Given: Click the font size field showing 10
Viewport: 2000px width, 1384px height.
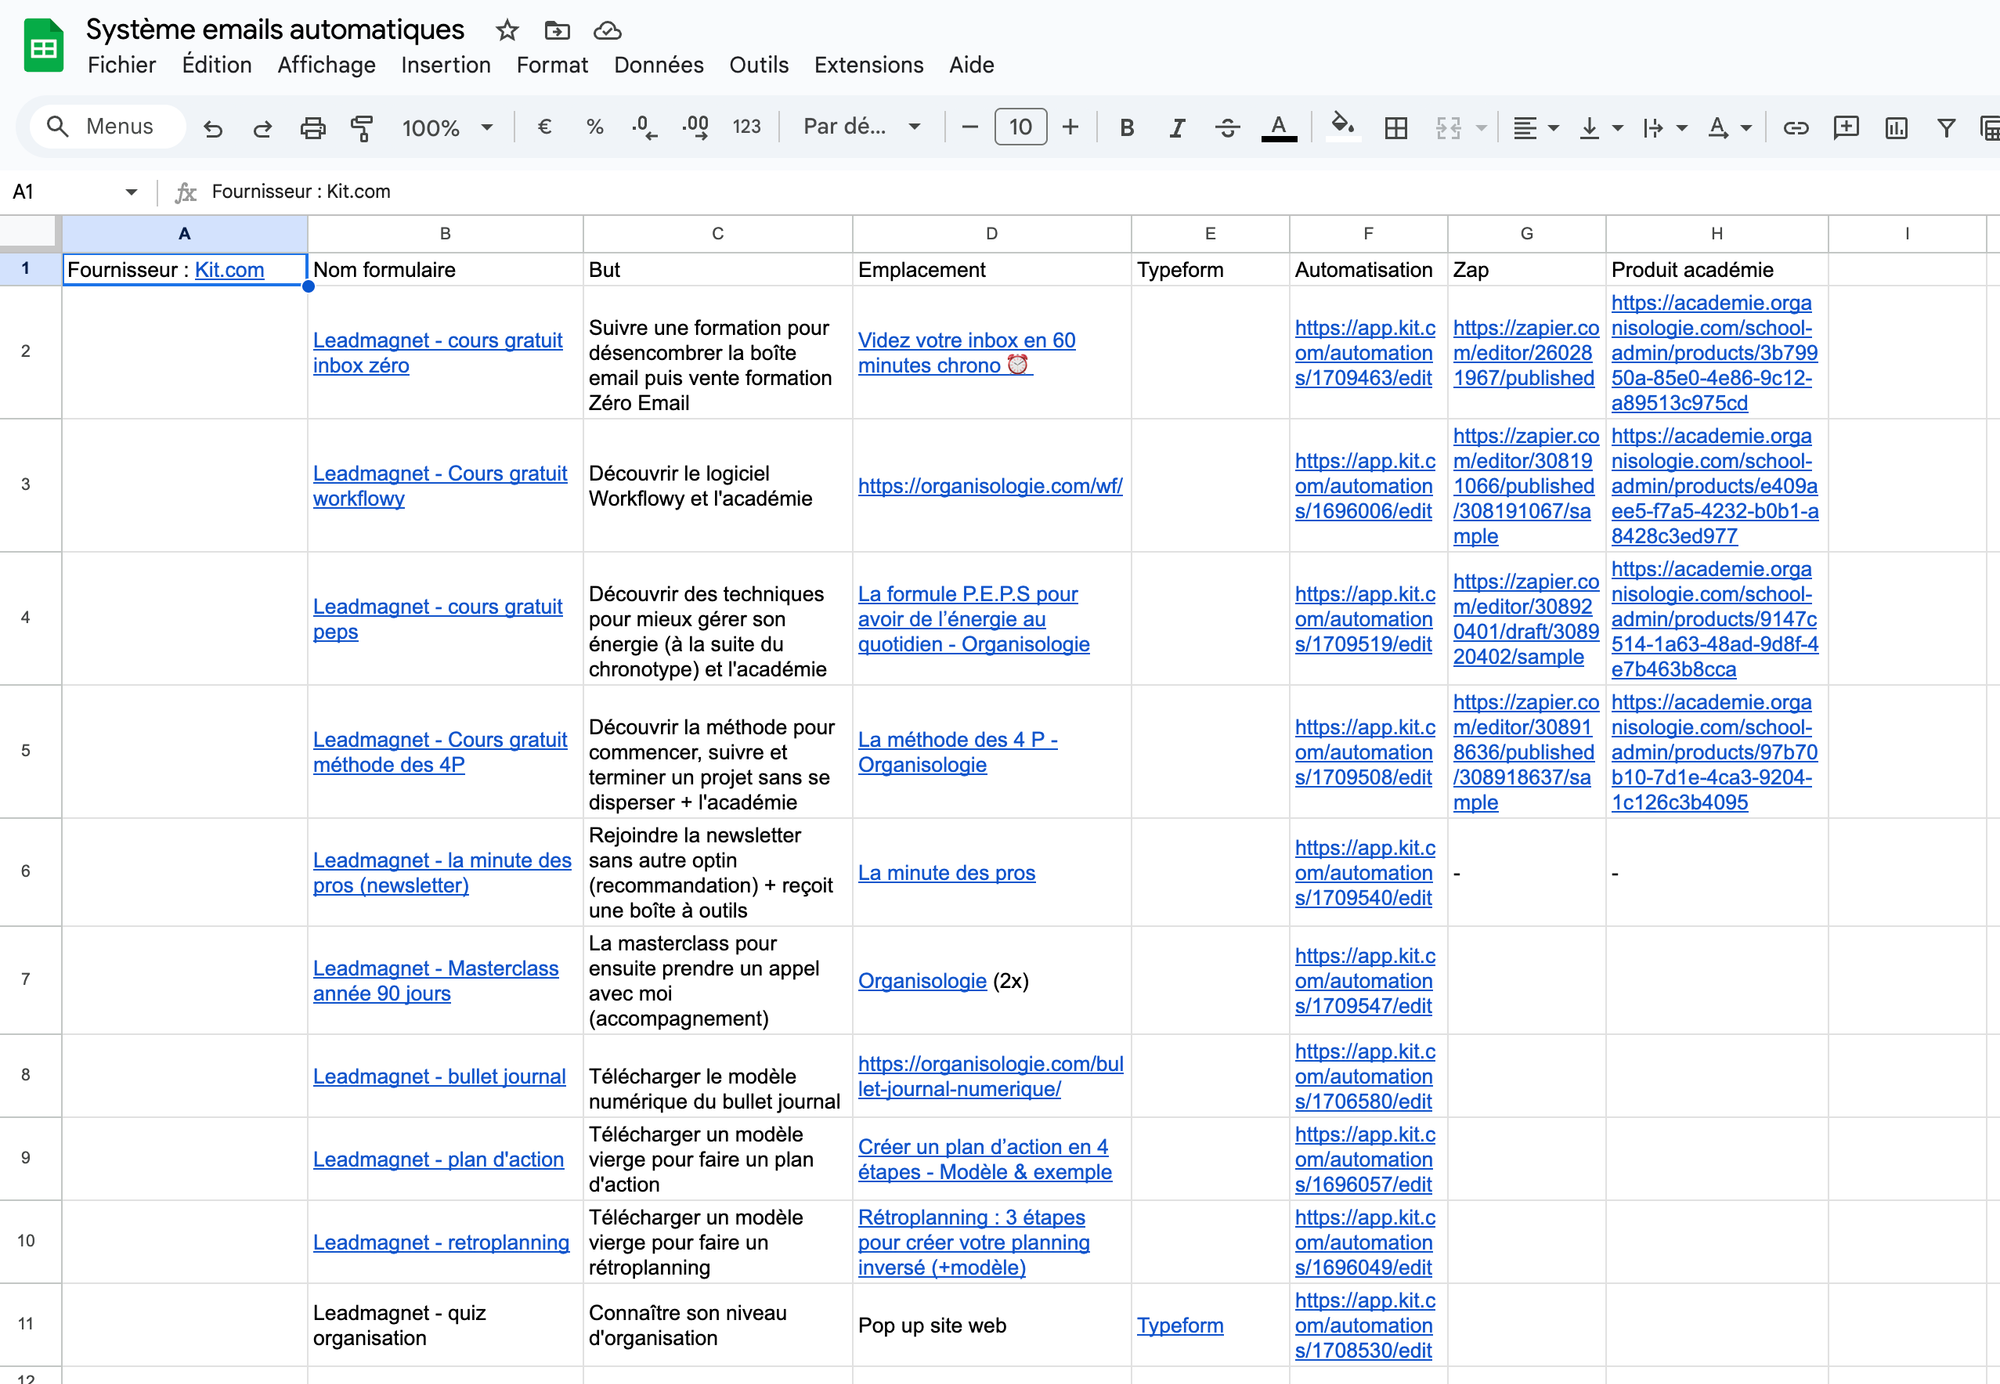Looking at the screenshot, I should tap(1020, 127).
